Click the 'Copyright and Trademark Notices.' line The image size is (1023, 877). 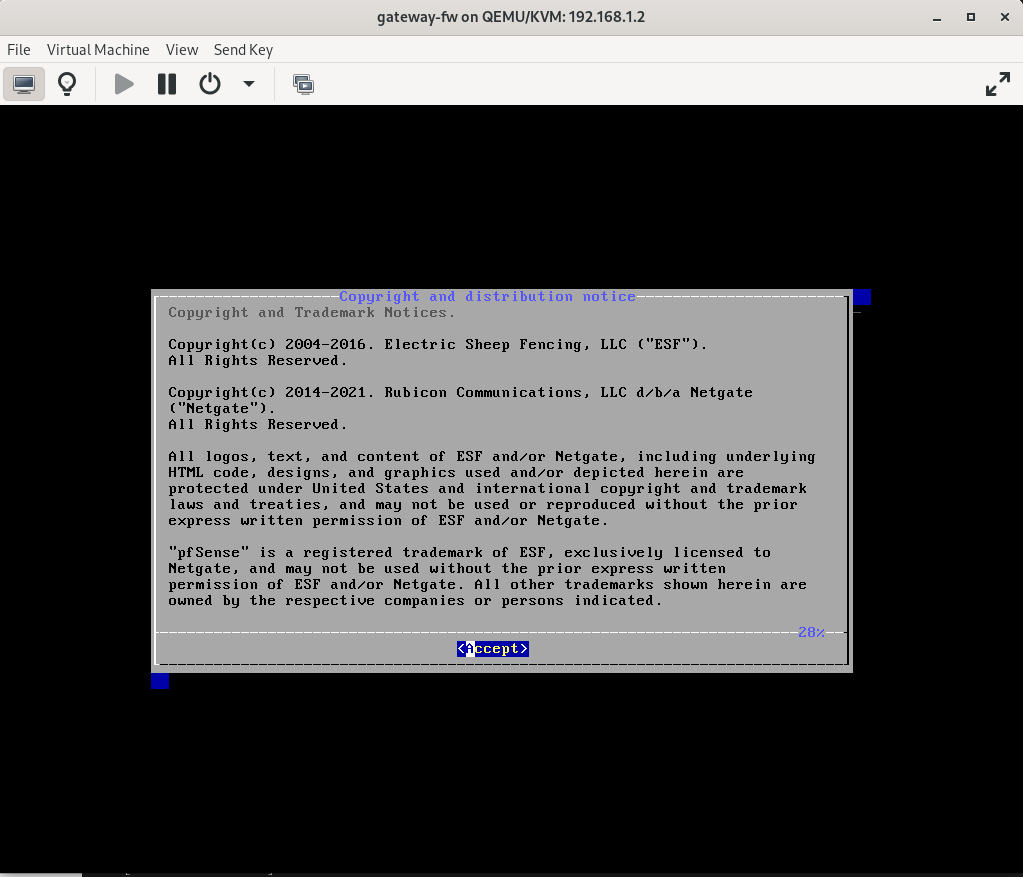coord(311,313)
